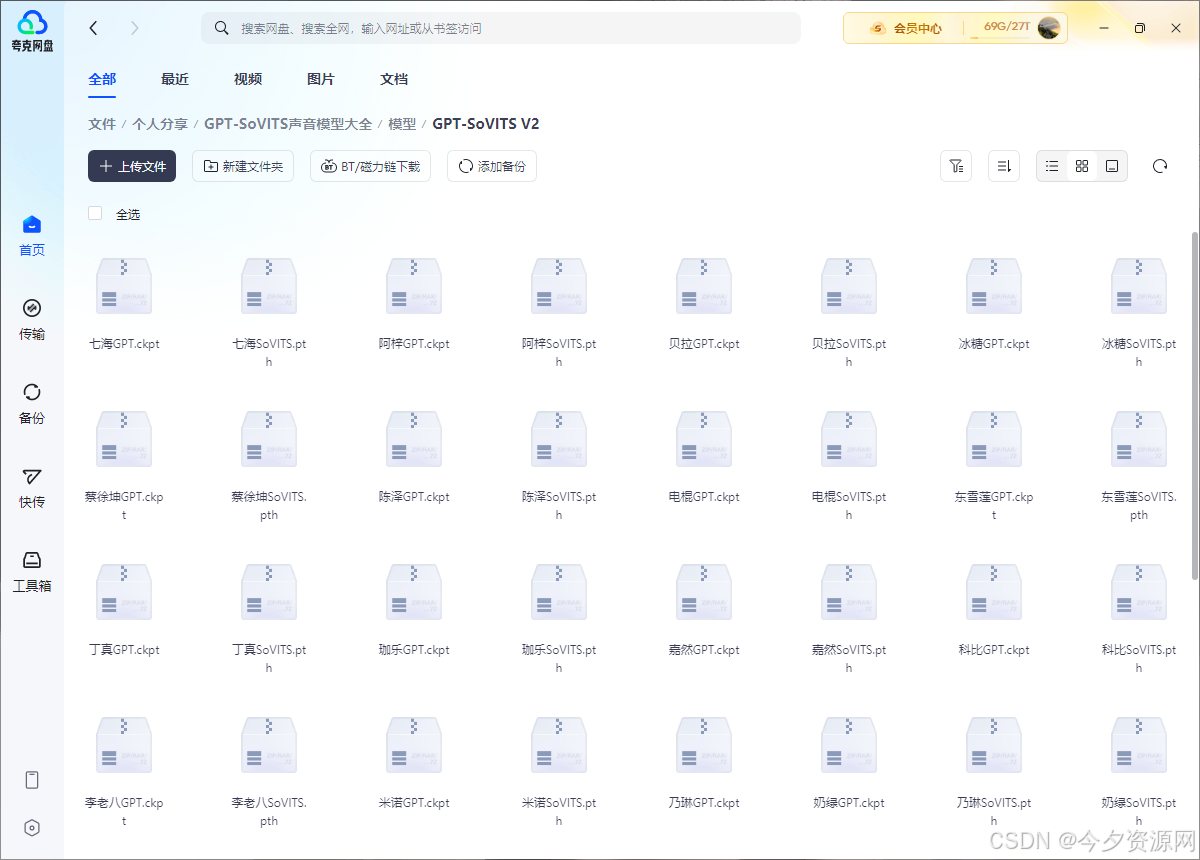
Task: Switch to the 全部 tab
Action: (x=102, y=79)
